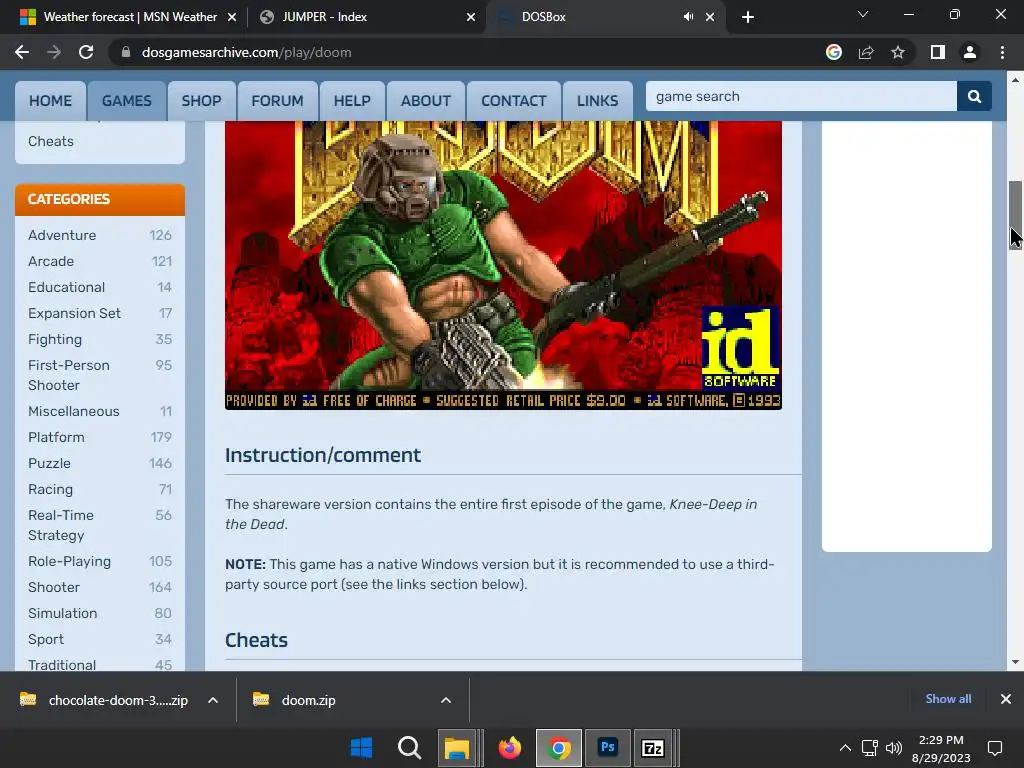
Task: Bookmark this page with star icon
Action: pos(898,52)
